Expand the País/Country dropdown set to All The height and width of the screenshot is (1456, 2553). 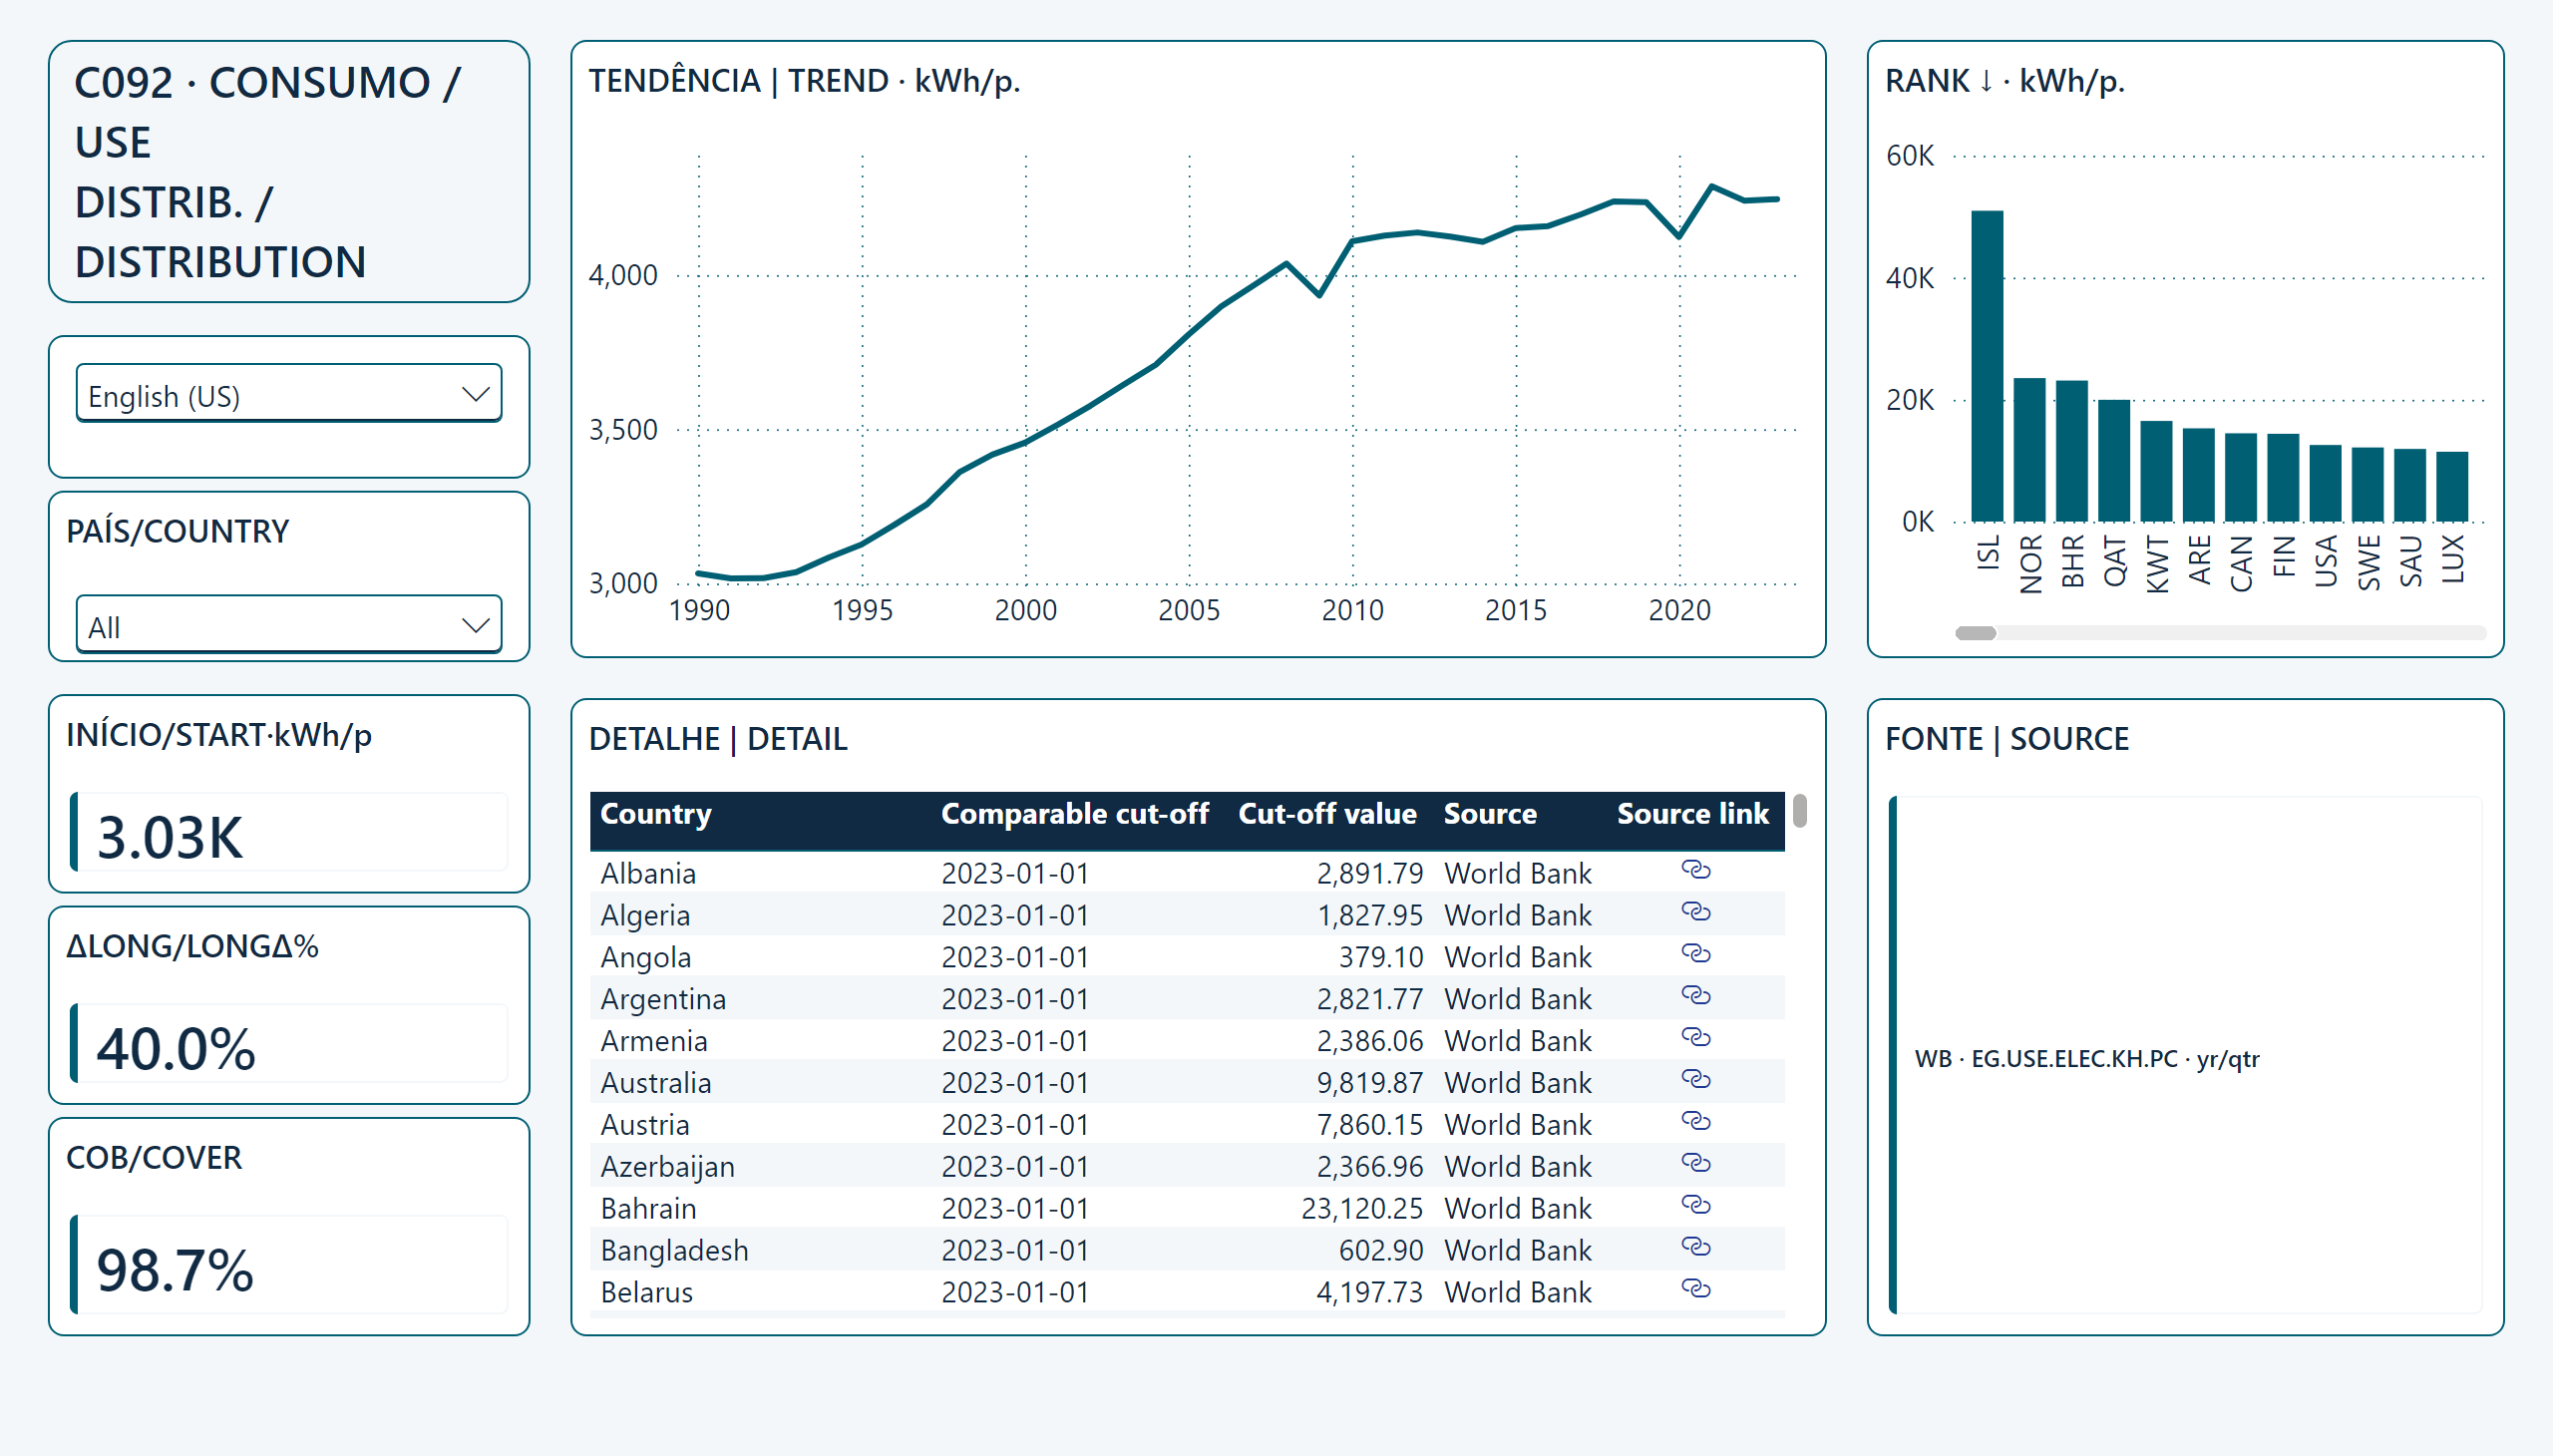289,626
